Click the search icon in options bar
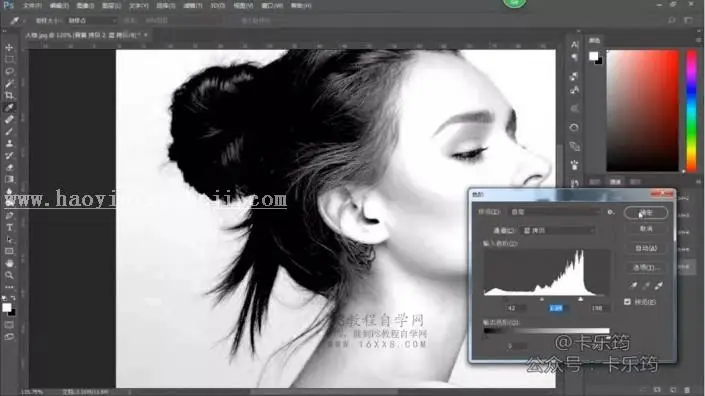The width and height of the screenshot is (705, 396). 671,20
